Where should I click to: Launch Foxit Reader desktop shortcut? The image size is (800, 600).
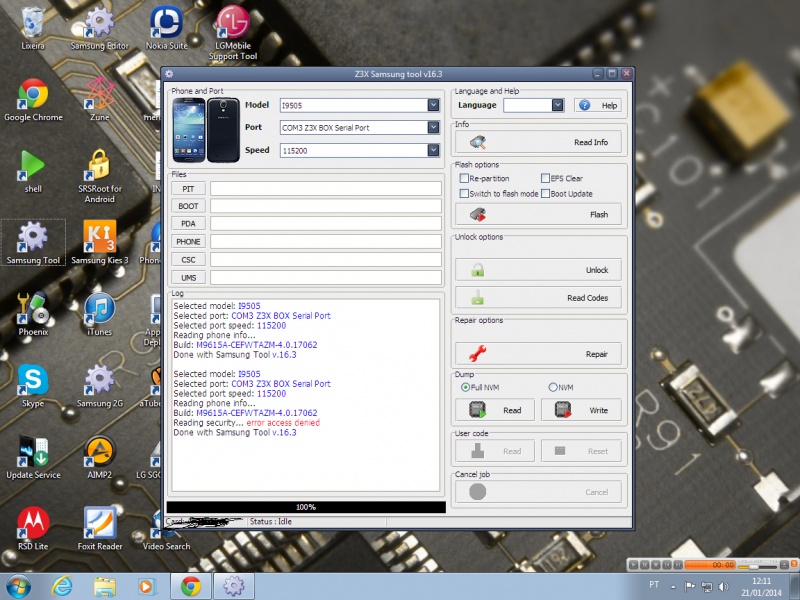99,528
